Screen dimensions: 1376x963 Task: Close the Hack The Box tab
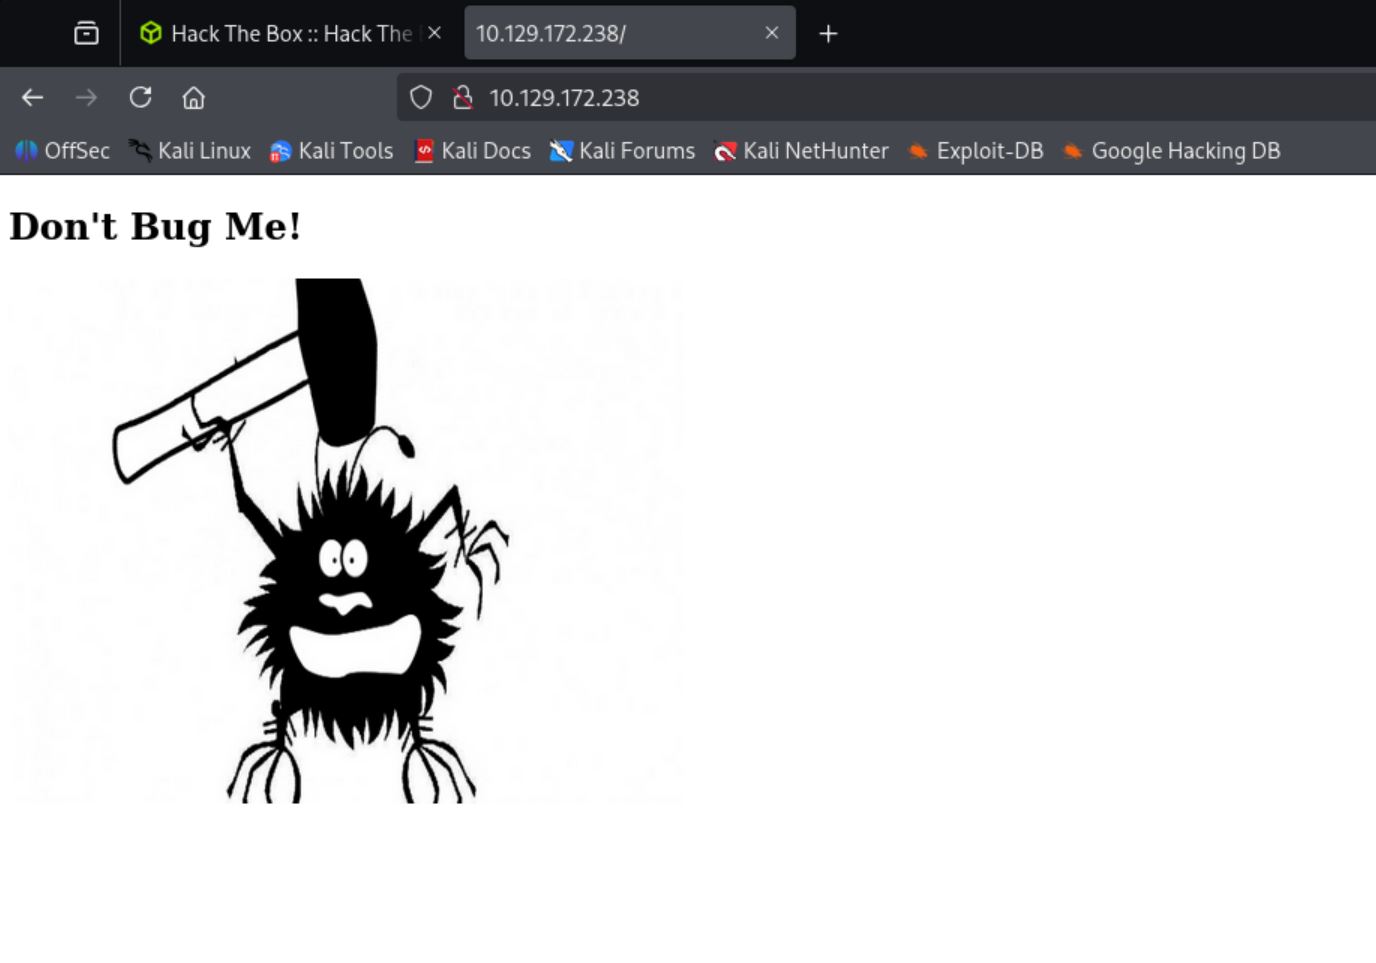435,33
